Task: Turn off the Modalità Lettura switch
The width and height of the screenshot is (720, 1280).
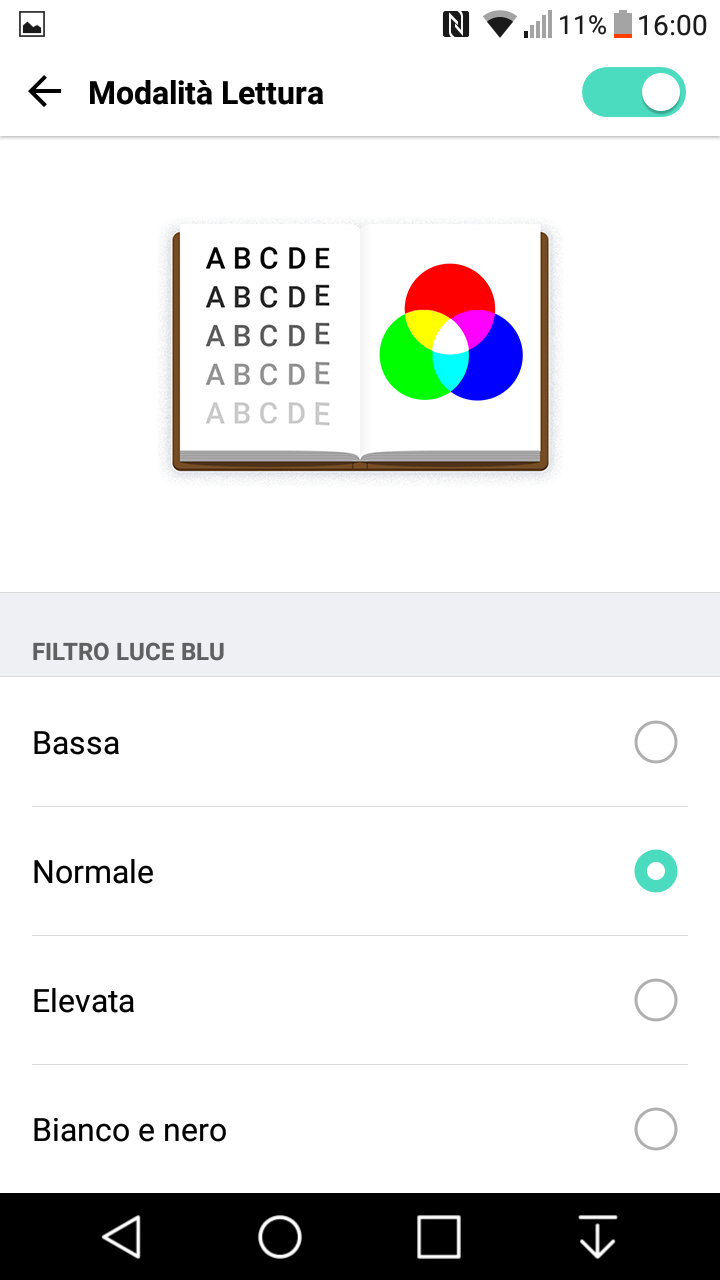Action: [634, 92]
